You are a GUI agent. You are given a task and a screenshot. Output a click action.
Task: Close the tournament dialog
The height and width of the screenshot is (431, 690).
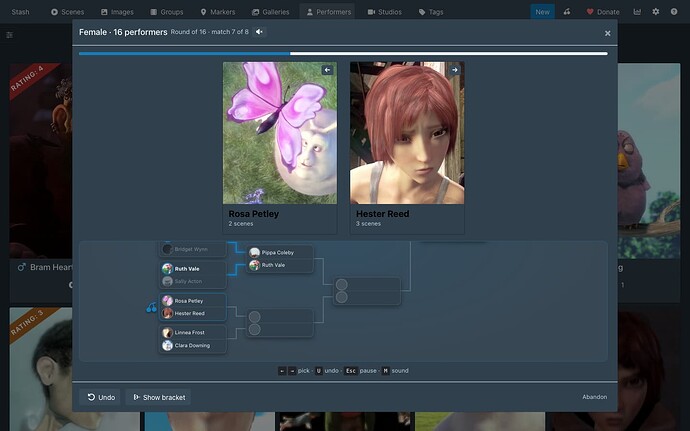click(x=607, y=33)
